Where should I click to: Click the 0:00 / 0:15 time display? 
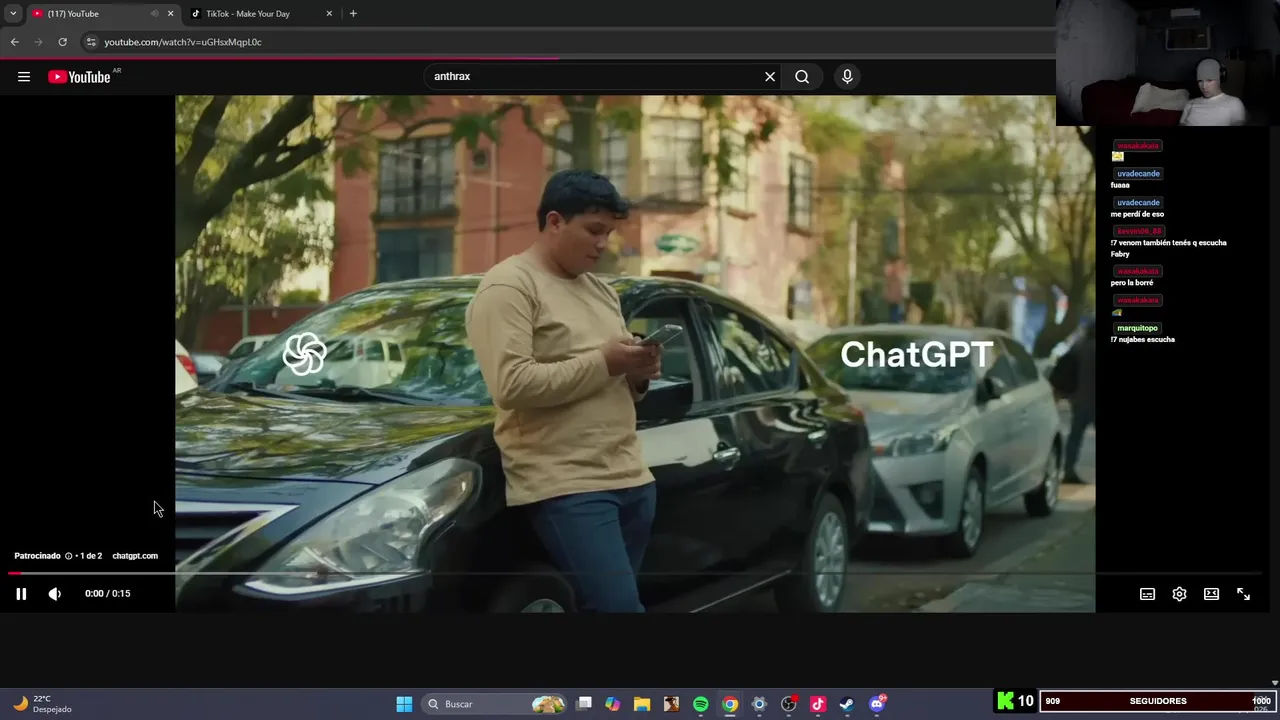108,594
